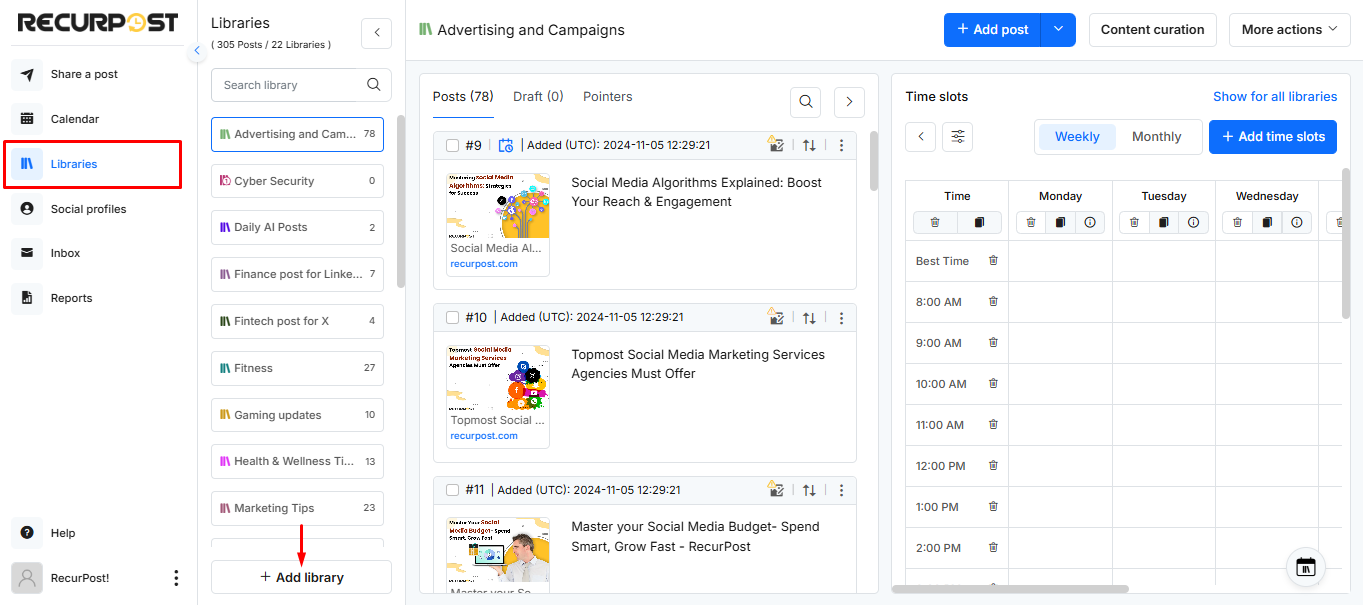This screenshot has height=605, width=1363.
Task: Click the search icon in library search
Action: click(x=374, y=85)
